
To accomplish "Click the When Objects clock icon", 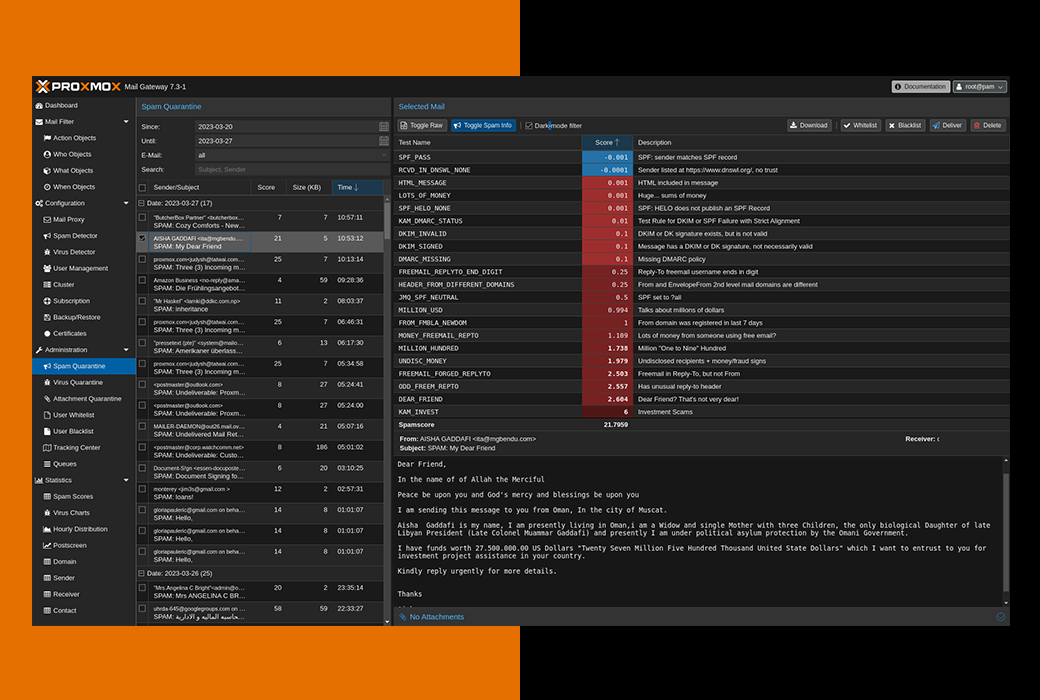I will [47, 187].
